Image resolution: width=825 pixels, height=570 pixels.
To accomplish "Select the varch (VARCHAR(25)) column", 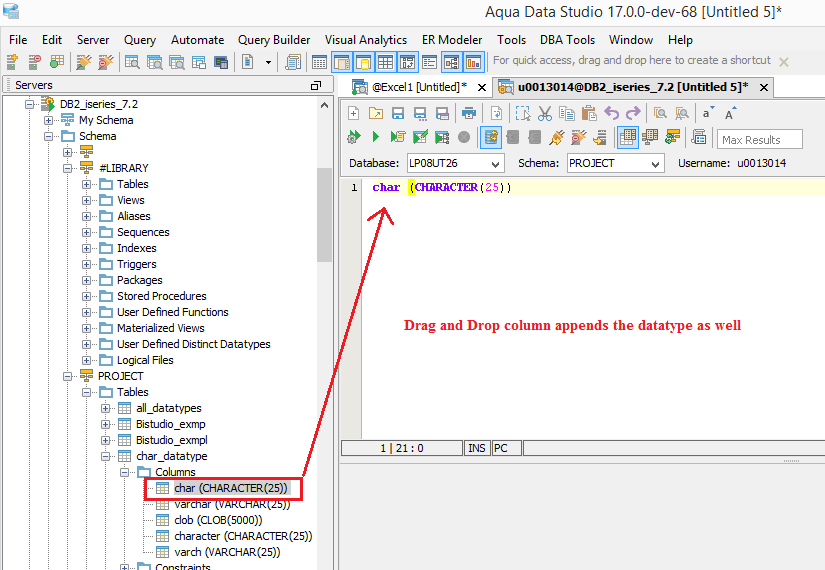I will 227,553.
